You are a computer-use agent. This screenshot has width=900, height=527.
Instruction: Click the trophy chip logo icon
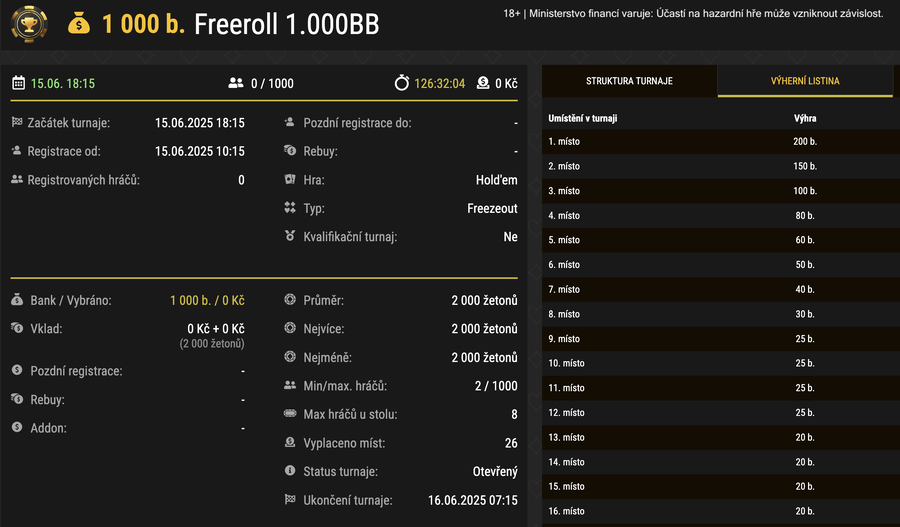[x=29, y=24]
